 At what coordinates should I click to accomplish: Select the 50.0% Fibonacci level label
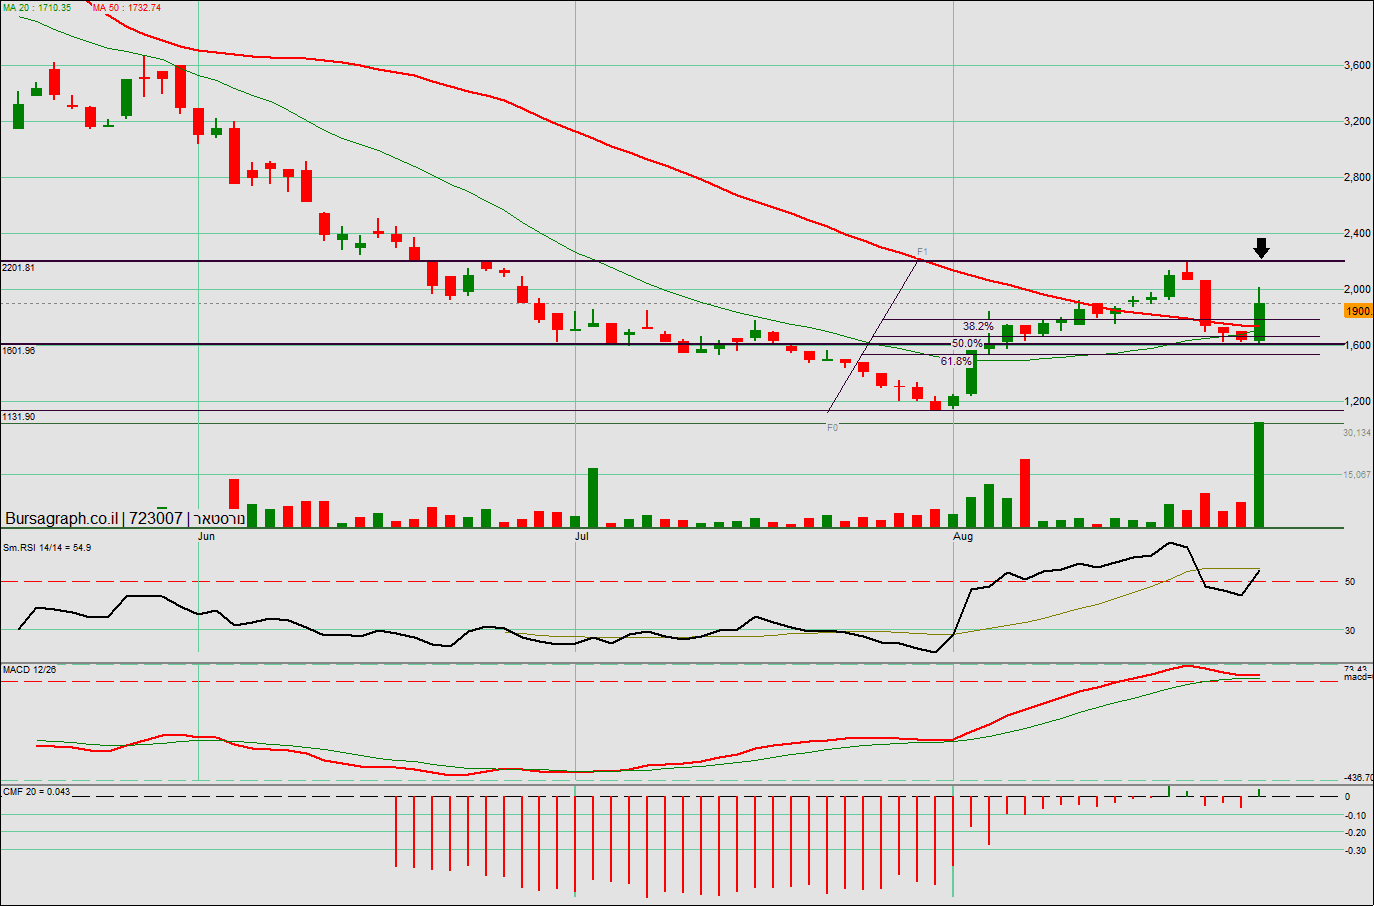click(x=967, y=343)
